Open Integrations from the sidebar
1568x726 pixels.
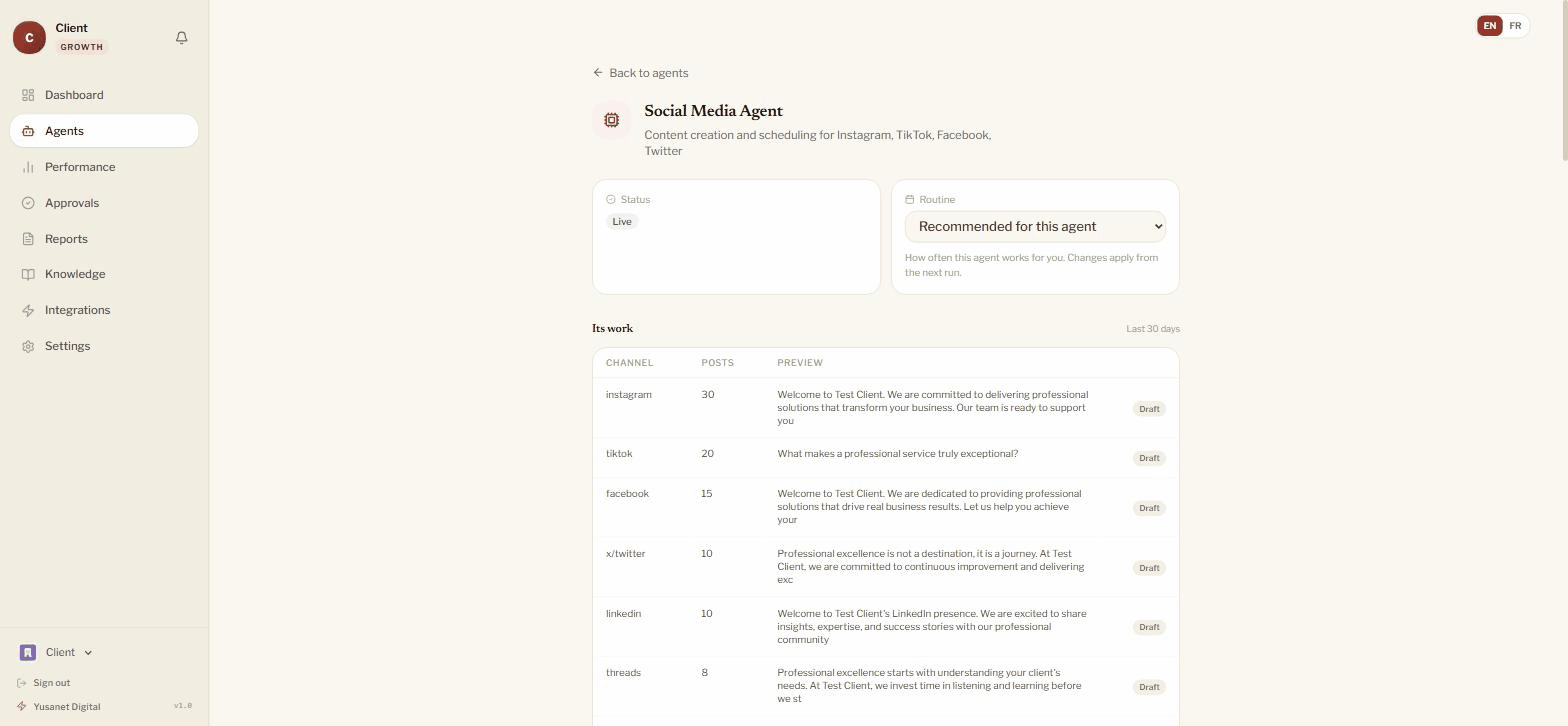104,310
